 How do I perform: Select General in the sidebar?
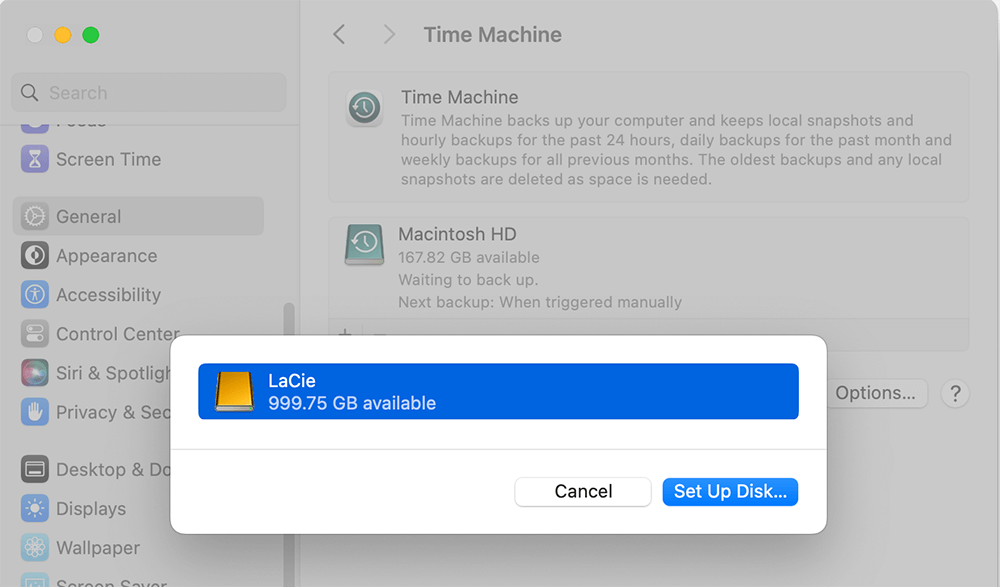137,216
